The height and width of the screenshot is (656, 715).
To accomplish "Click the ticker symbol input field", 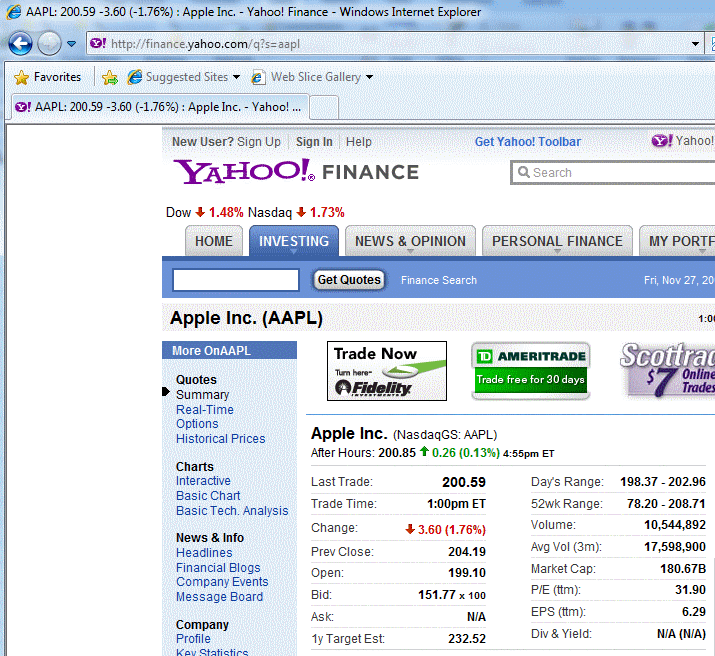I will coord(236,280).
